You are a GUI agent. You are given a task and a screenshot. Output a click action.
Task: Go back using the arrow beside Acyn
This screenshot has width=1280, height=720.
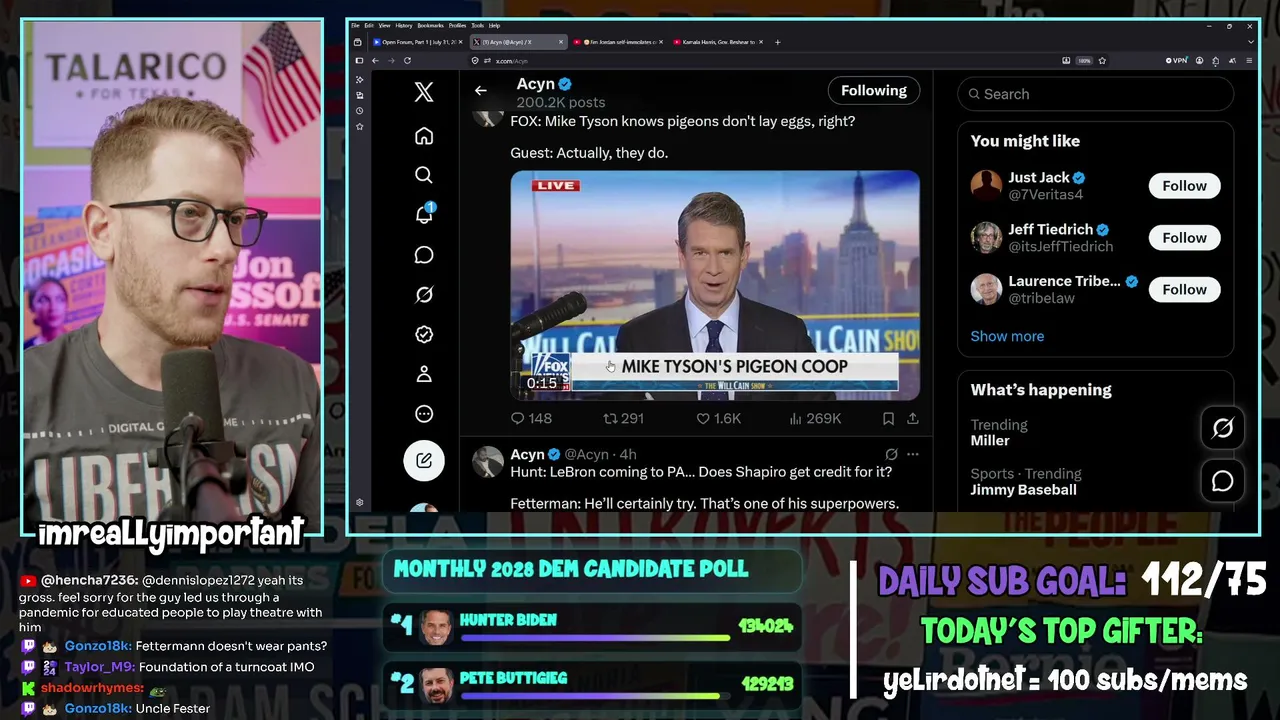click(x=481, y=91)
